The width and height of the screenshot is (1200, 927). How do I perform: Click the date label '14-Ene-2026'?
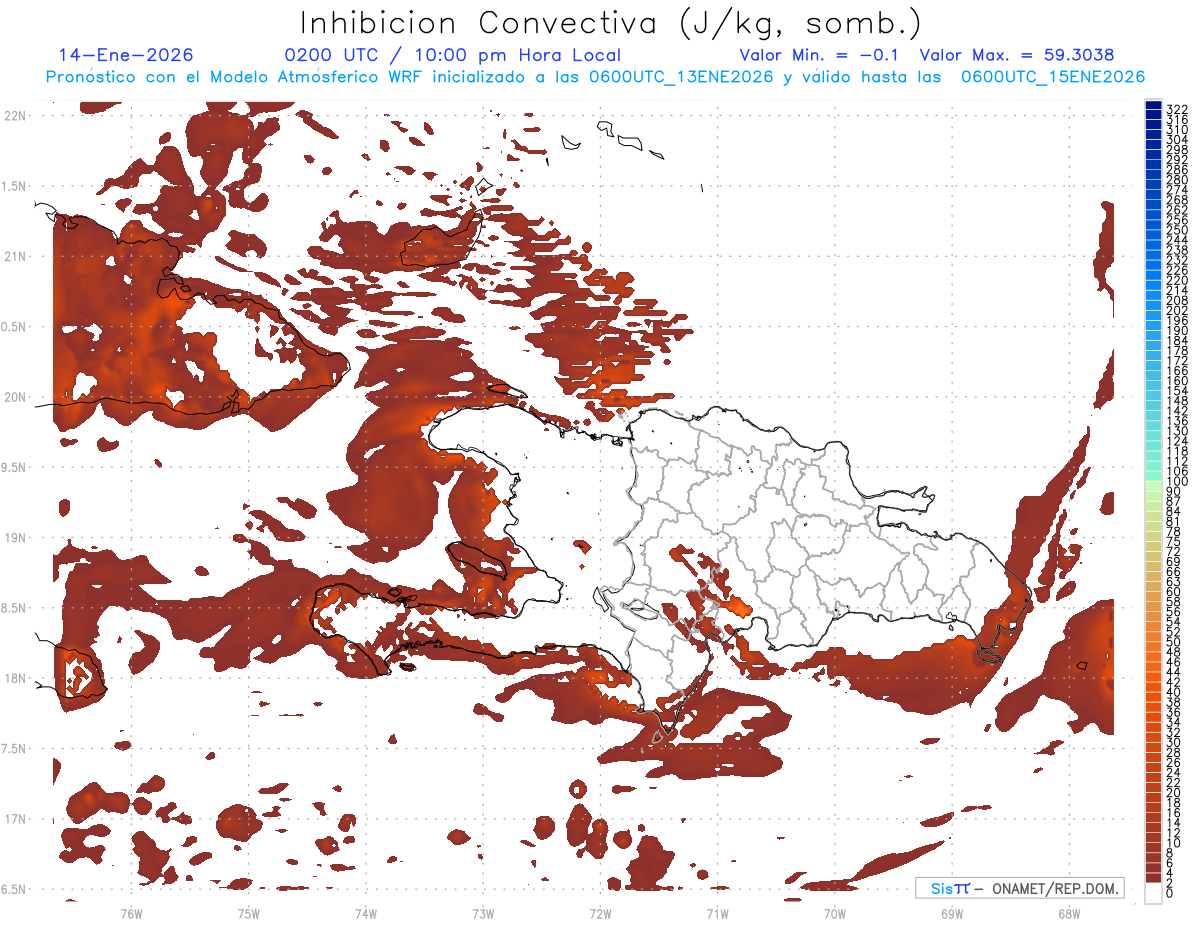point(126,55)
